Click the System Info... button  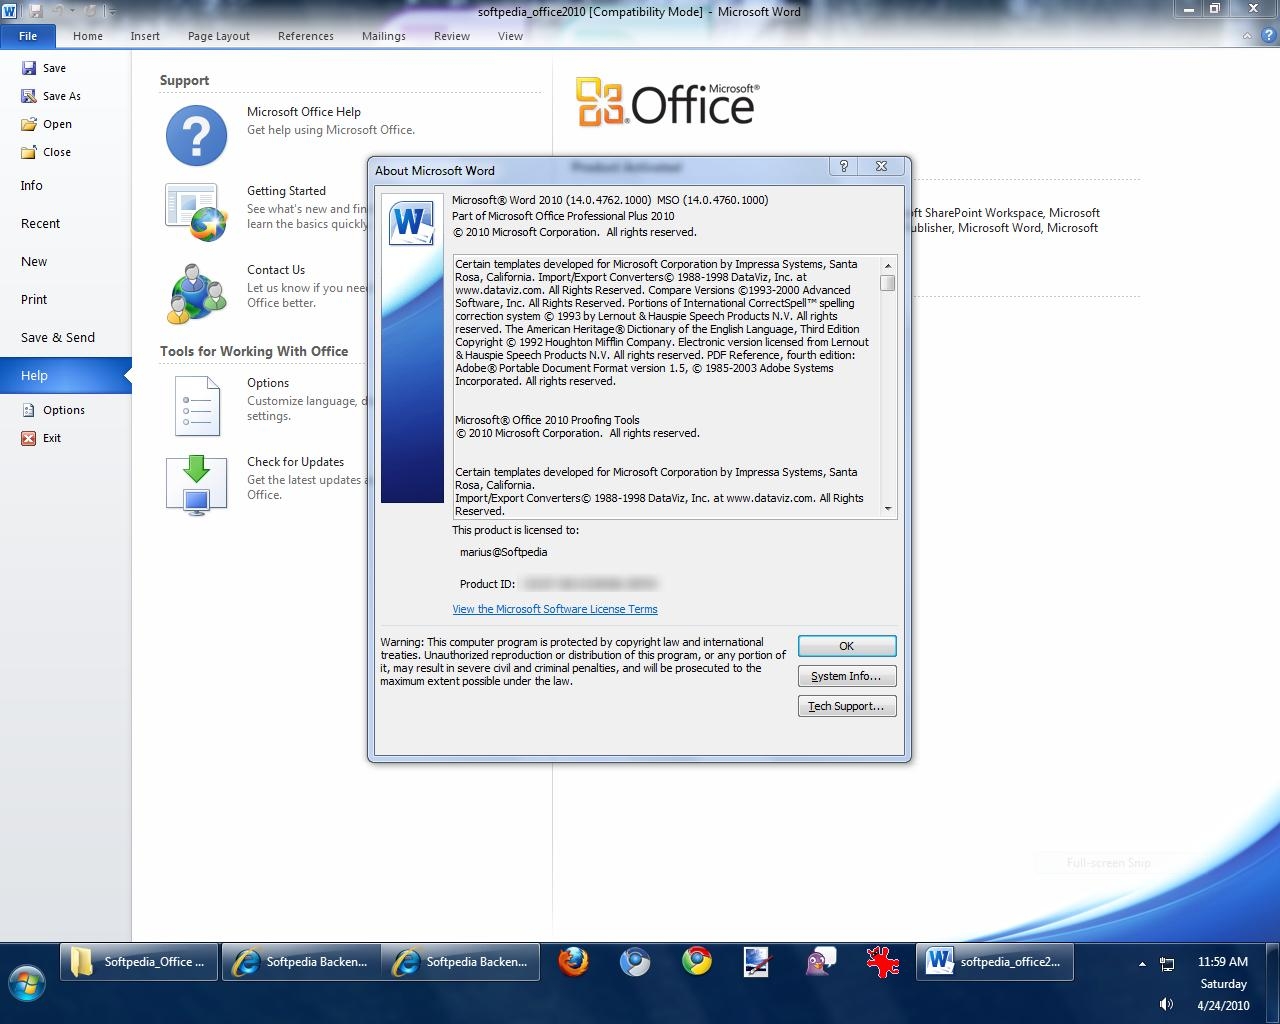(847, 676)
